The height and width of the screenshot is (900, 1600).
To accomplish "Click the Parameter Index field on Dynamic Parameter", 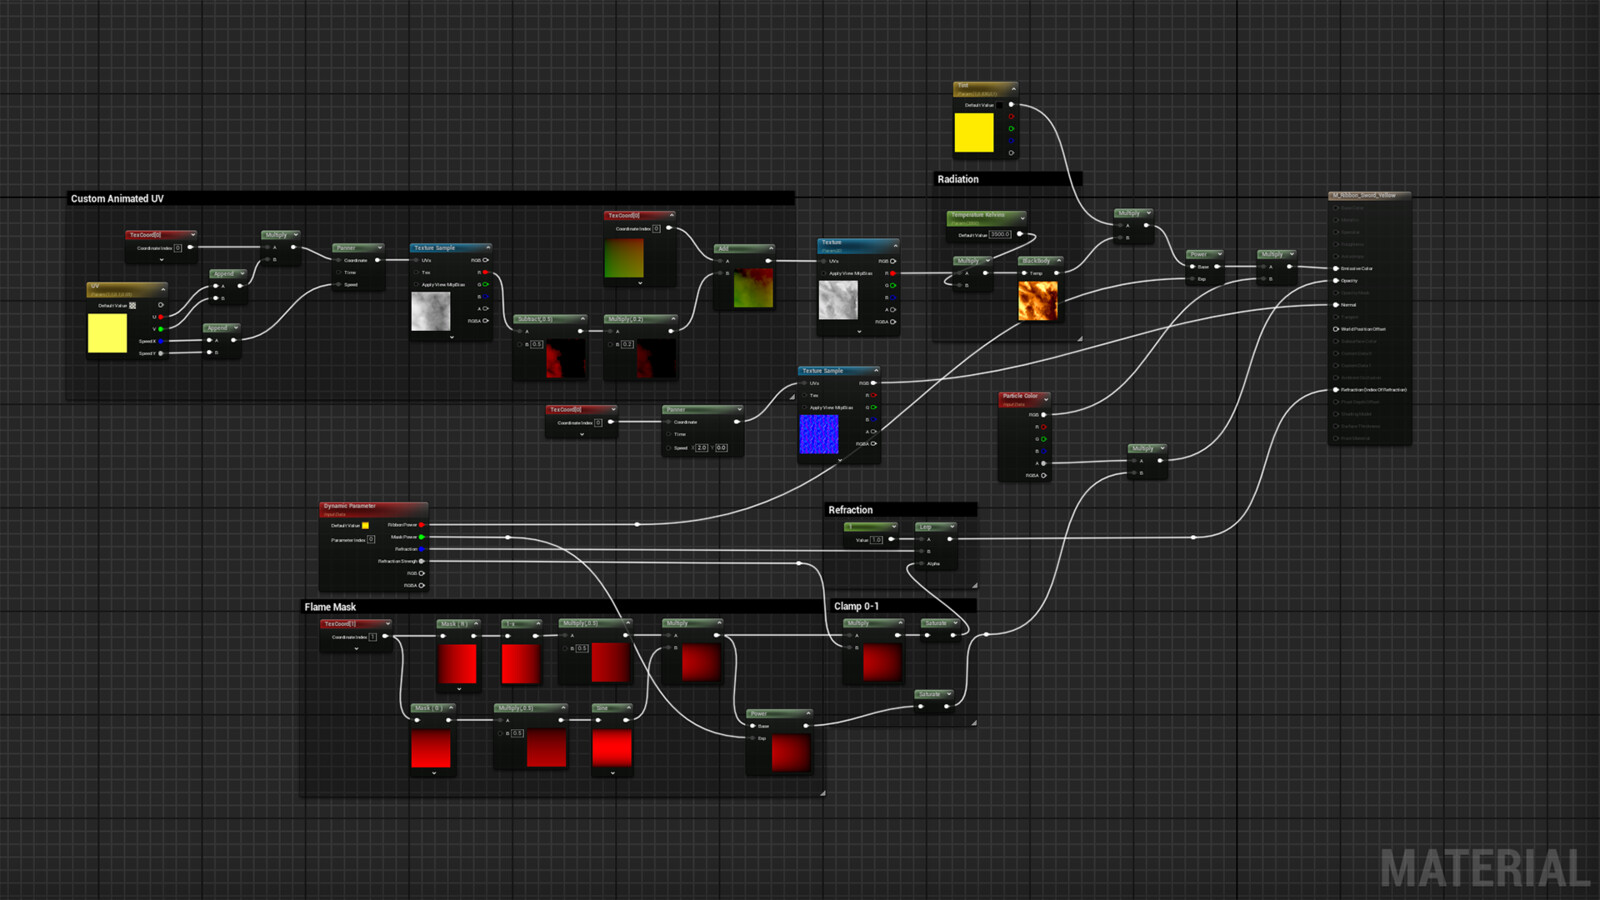I will tap(371, 539).
